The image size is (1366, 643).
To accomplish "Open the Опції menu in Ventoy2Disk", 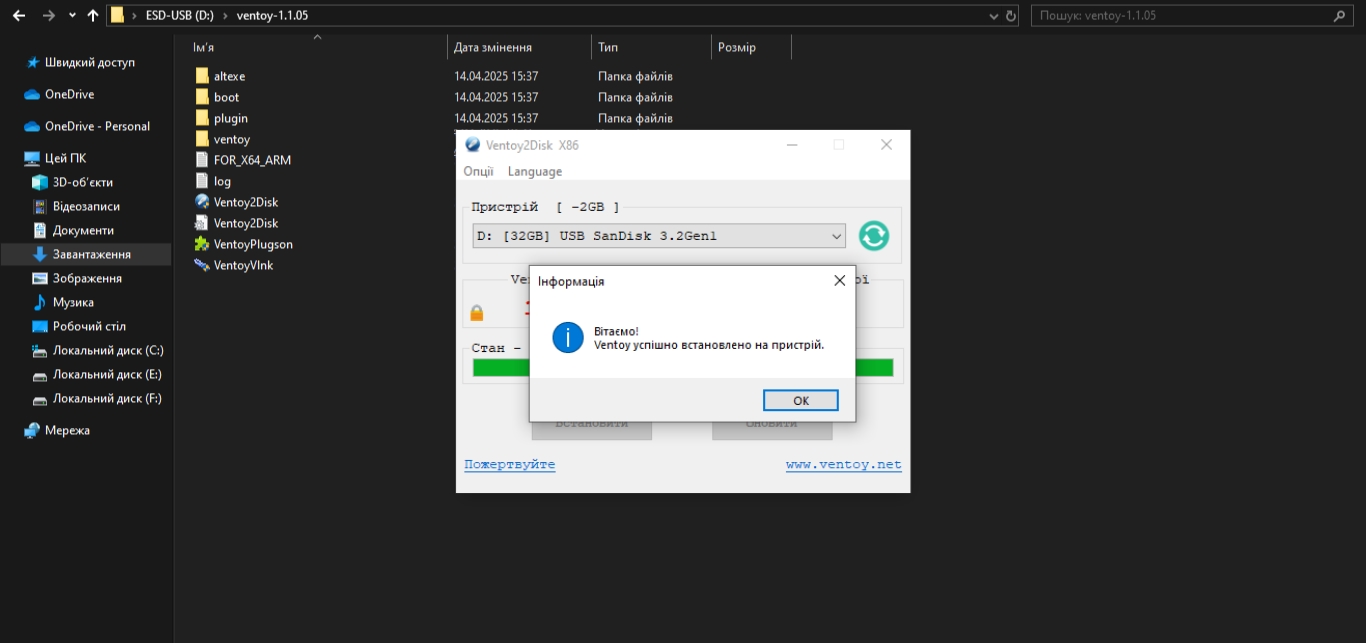I will tap(478, 171).
